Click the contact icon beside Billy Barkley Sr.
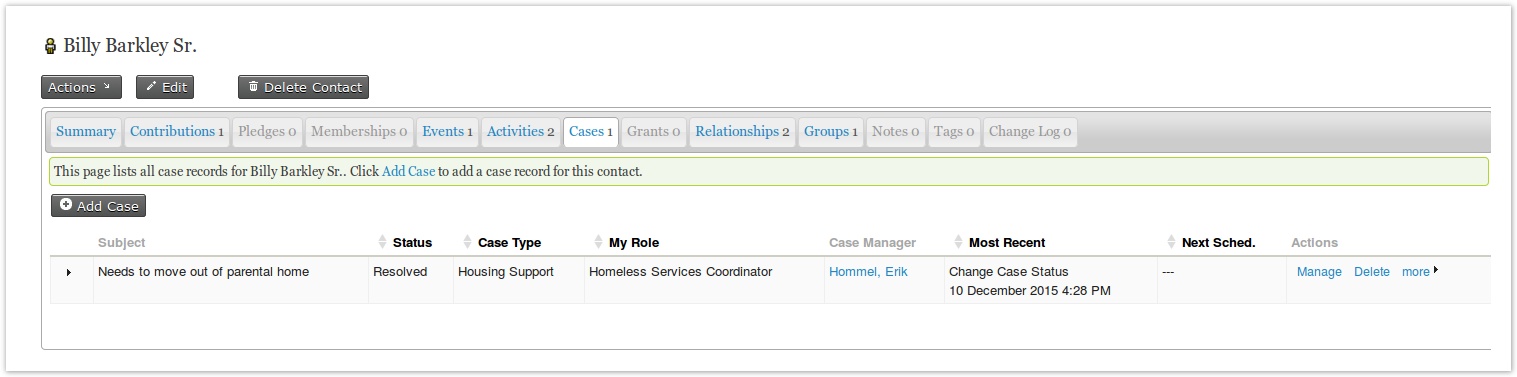The width and height of the screenshot is (1517, 377). [x=50, y=46]
